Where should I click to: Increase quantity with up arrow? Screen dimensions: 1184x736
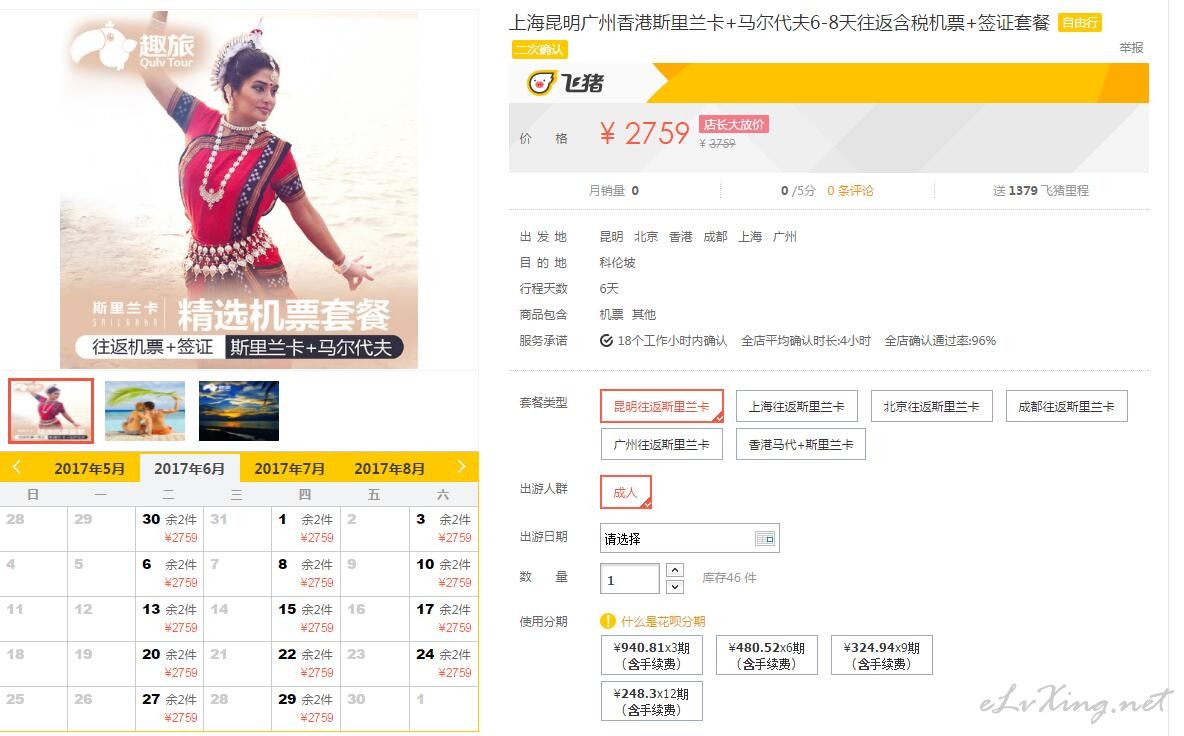click(x=674, y=570)
